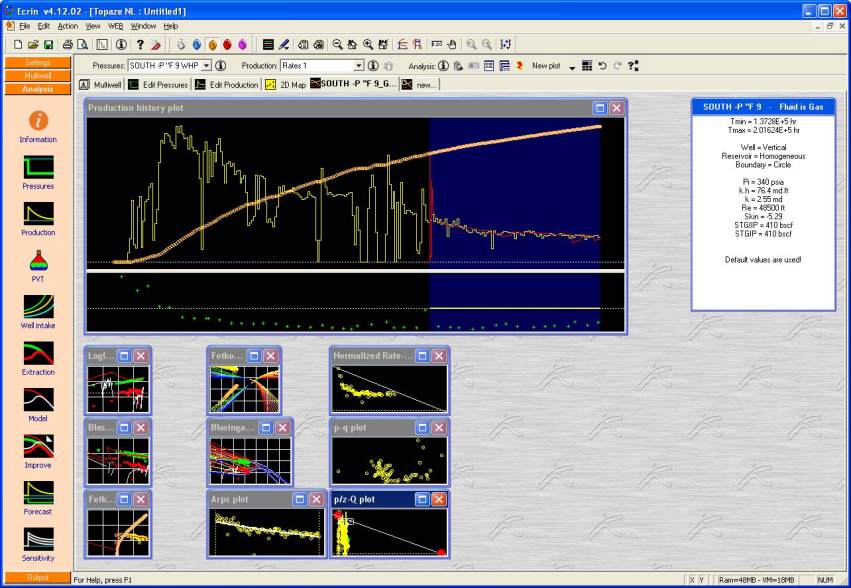This screenshot has height=588, width=851.
Task: Expand the Pressures dropdown list
Action: 206,66
